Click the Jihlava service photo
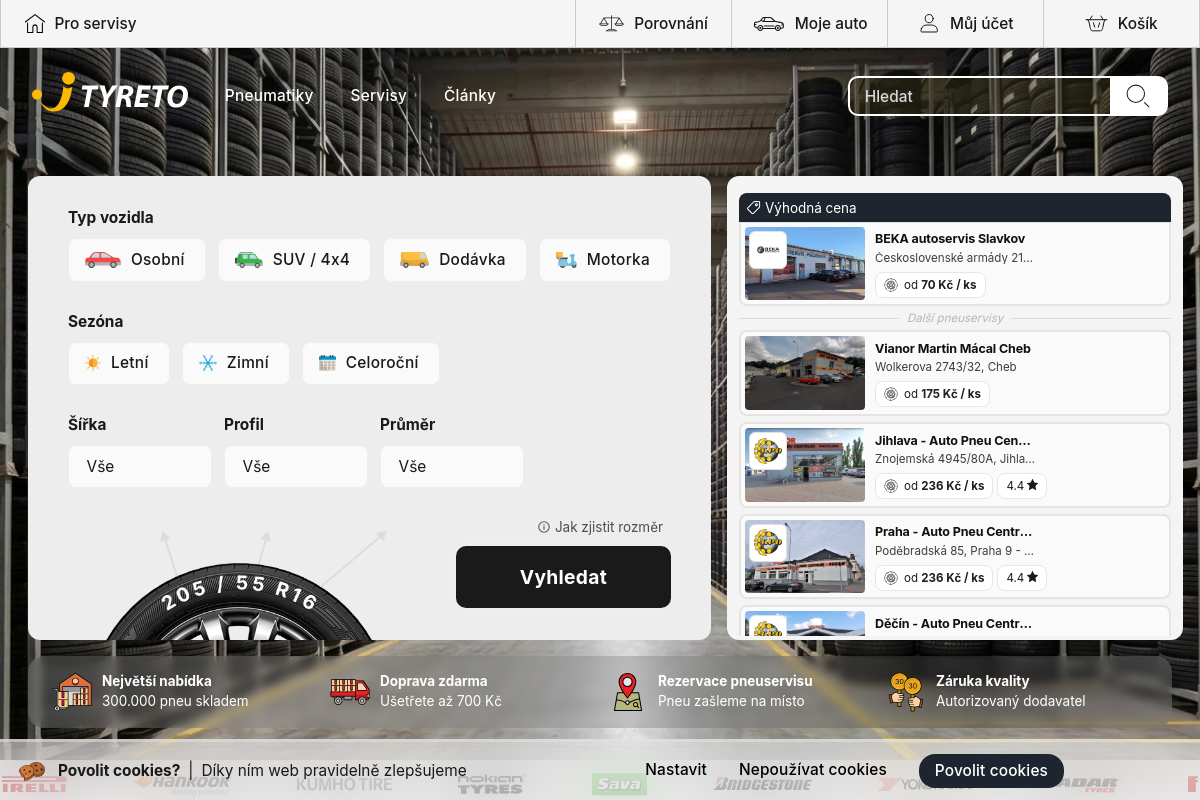Viewport: 1200px width, 800px height. click(805, 465)
